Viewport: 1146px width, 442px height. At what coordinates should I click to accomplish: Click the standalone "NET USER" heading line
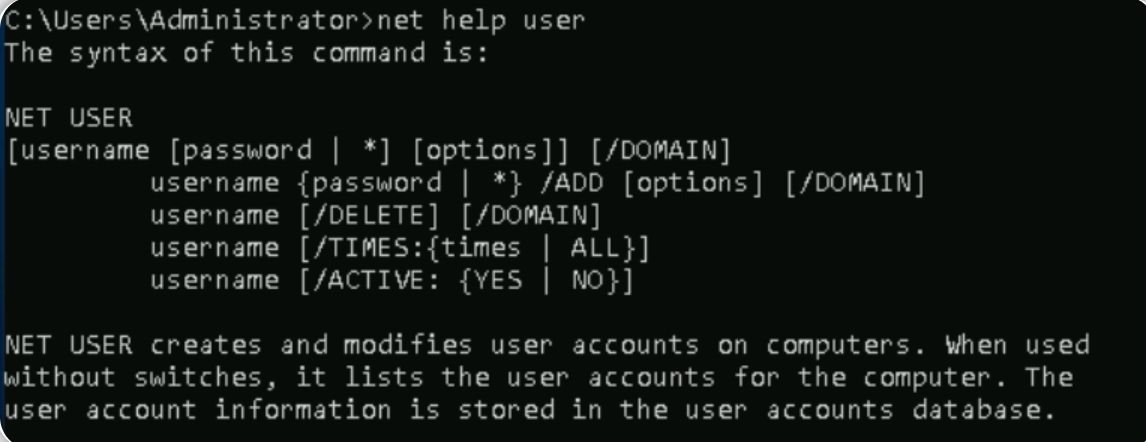[69, 118]
